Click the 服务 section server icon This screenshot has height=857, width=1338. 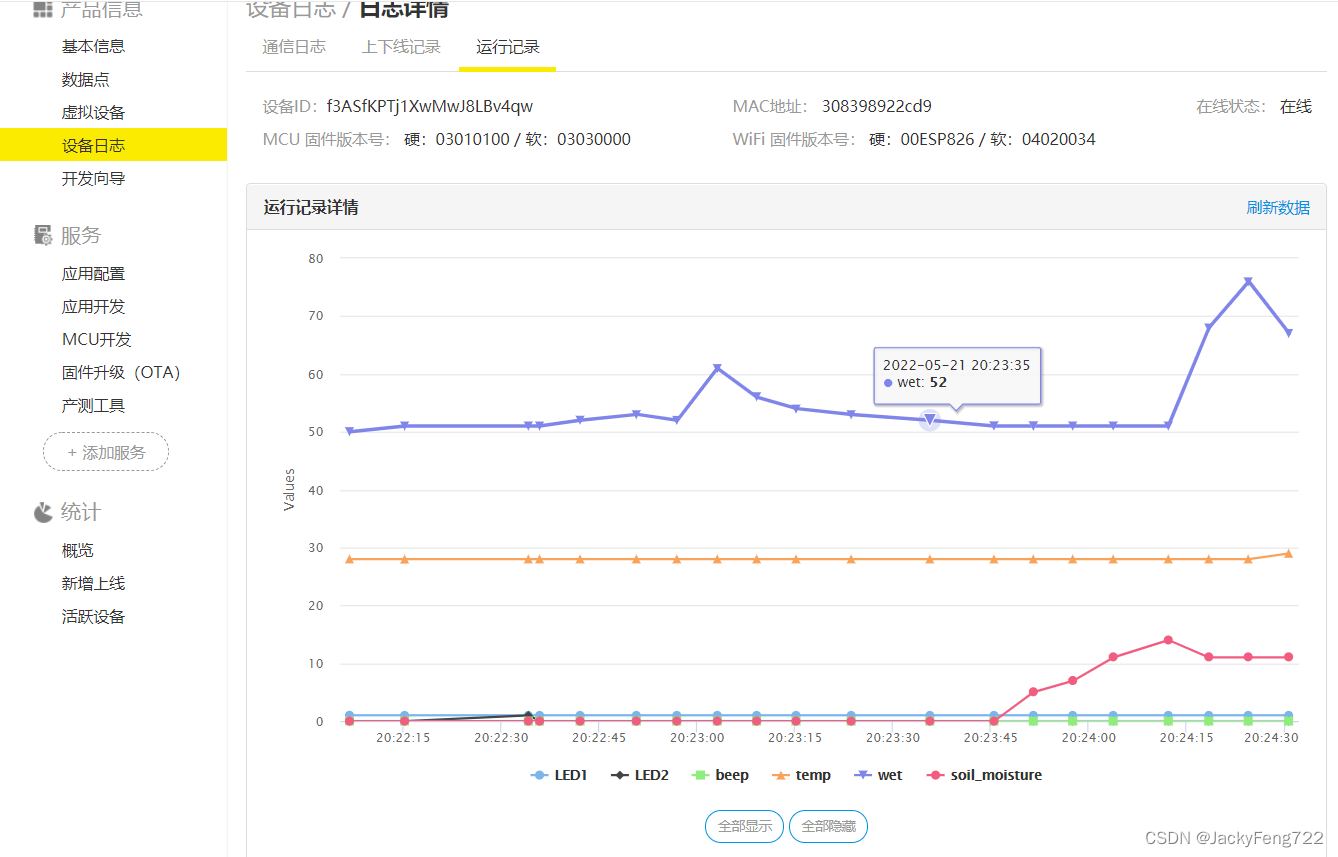(x=43, y=236)
